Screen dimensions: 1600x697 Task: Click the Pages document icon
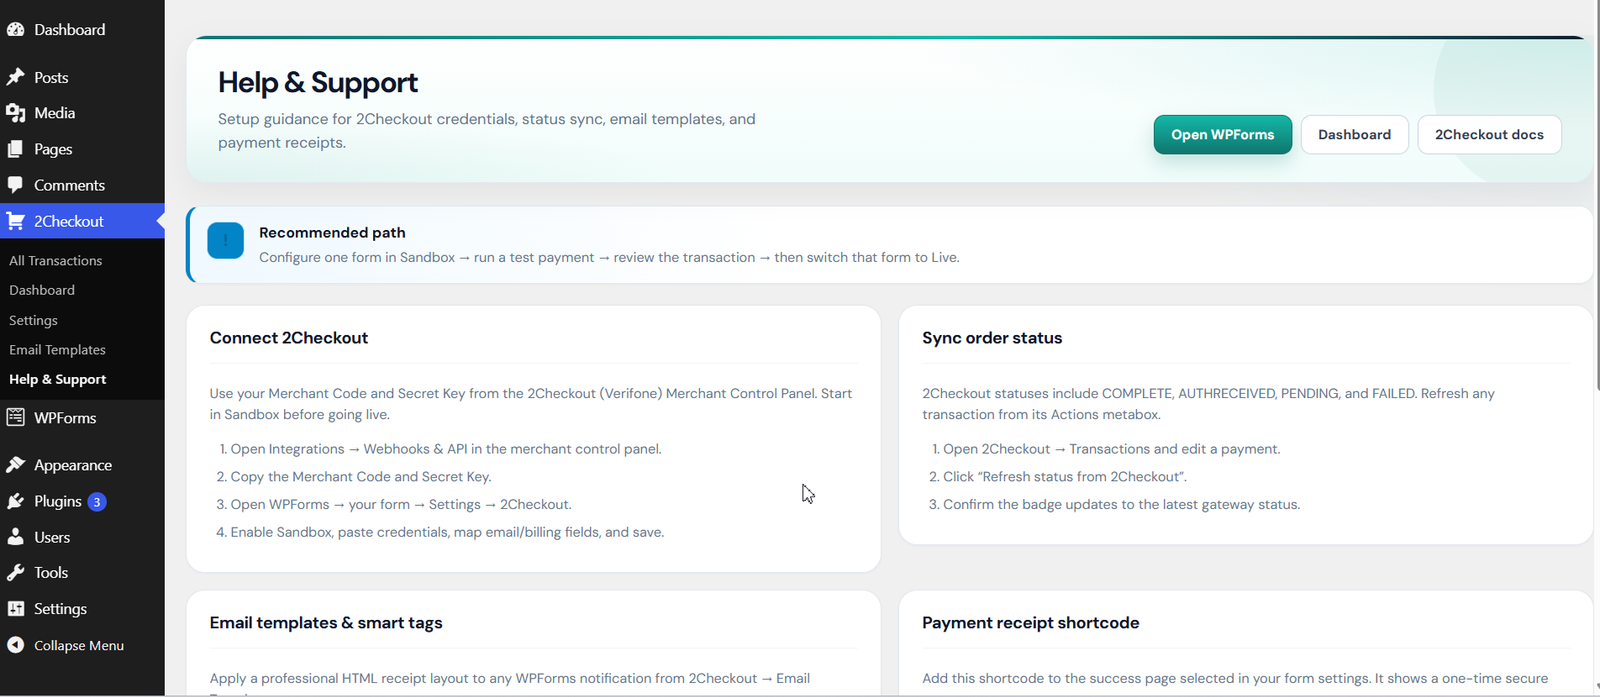coord(16,149)
